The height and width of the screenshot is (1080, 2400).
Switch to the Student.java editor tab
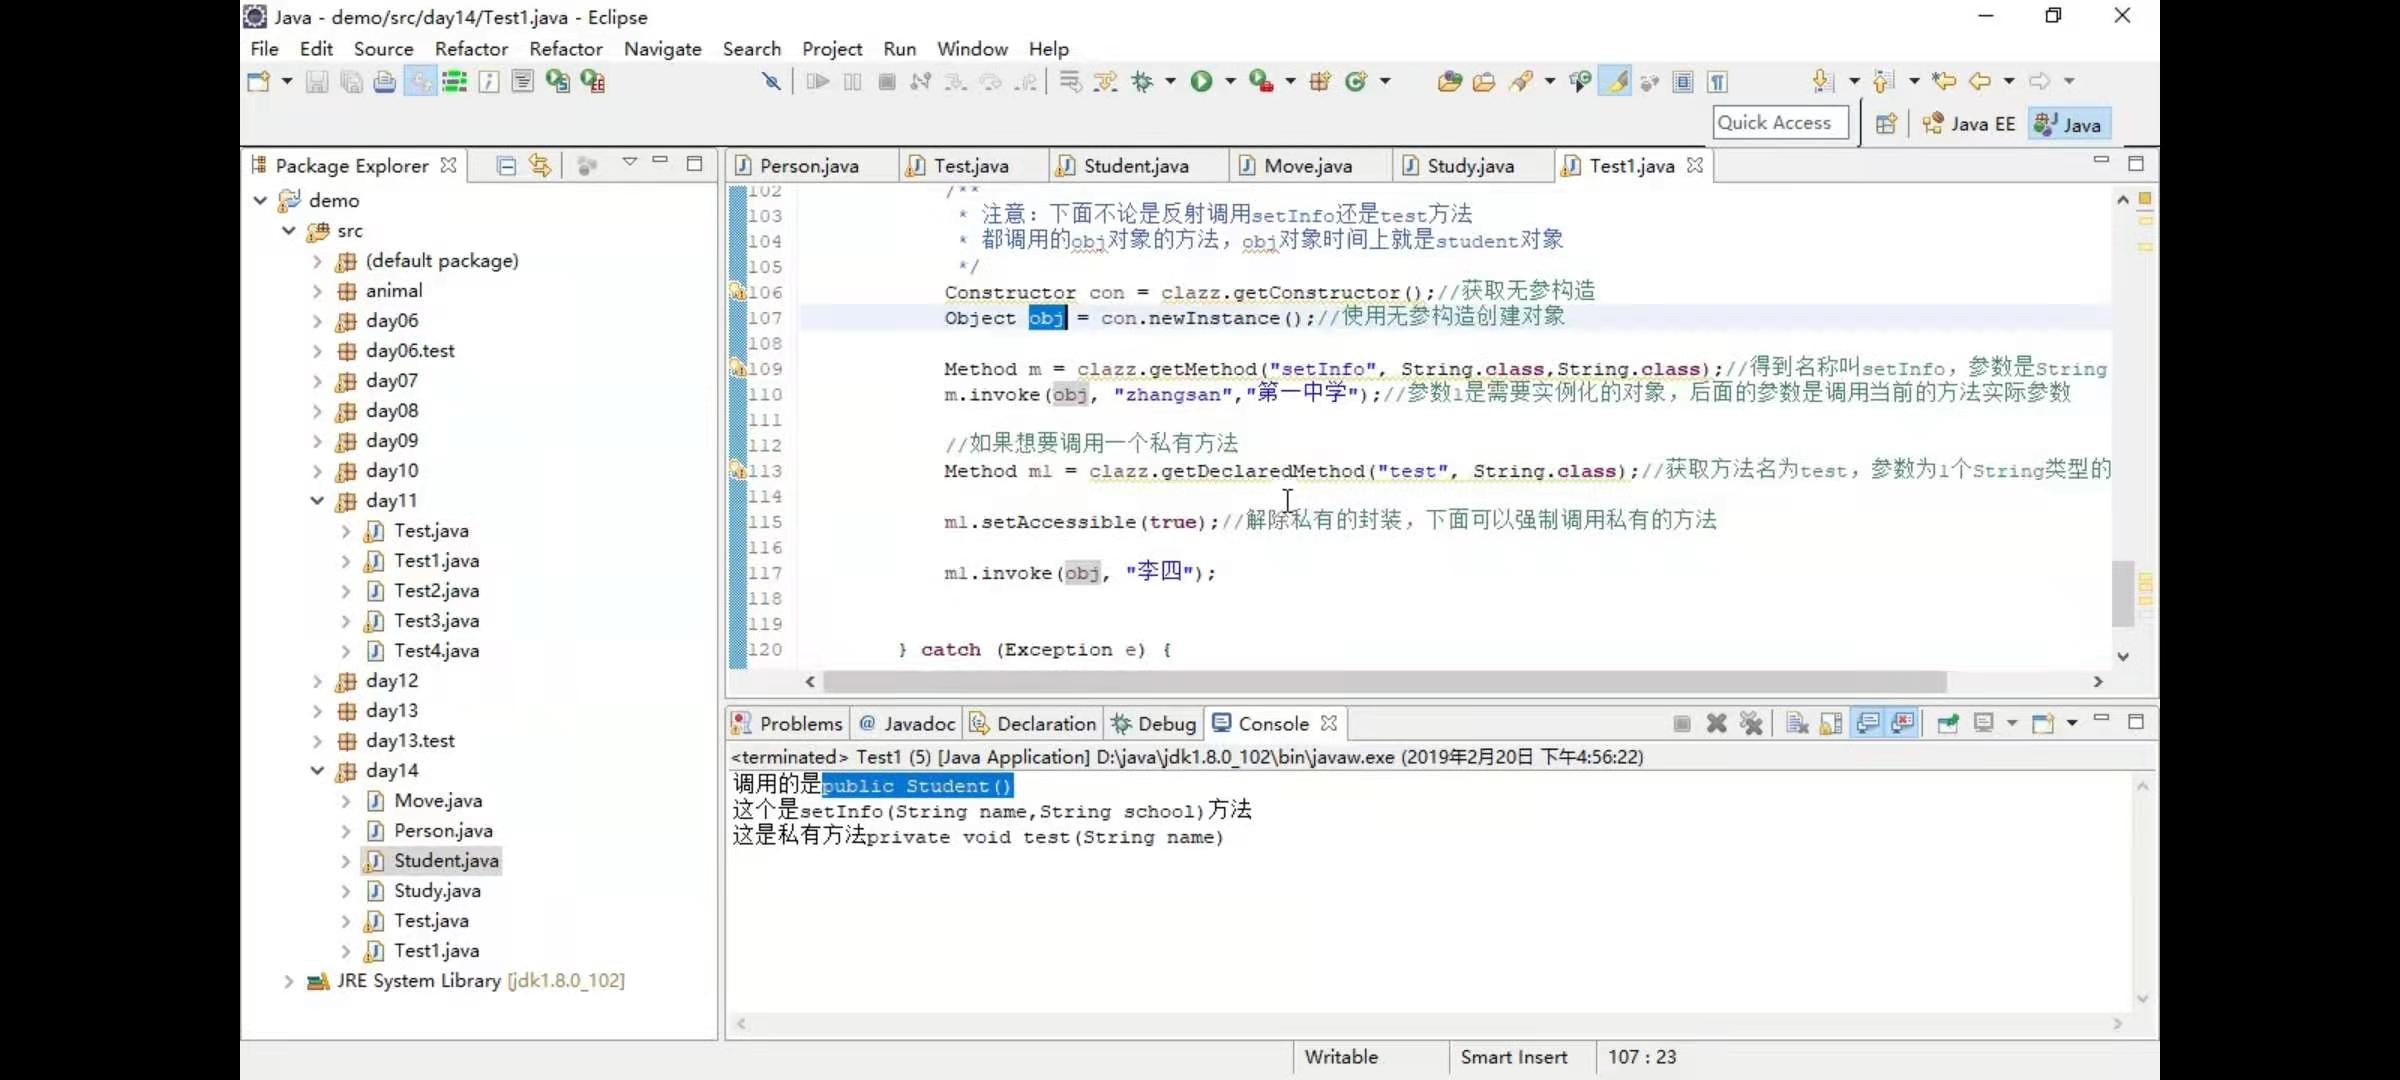click(x=1135, y=166)
